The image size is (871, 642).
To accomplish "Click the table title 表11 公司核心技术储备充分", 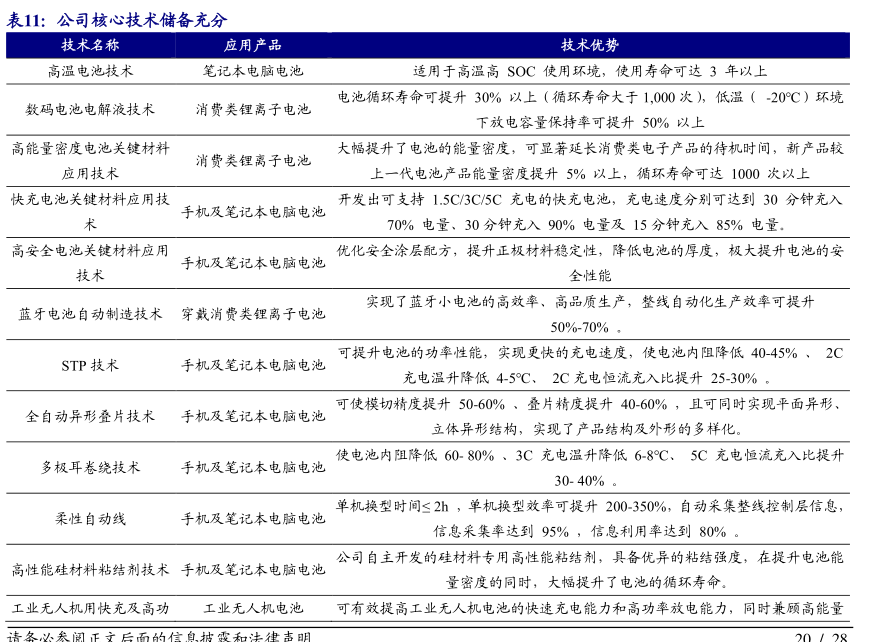I will coord(117,19).
